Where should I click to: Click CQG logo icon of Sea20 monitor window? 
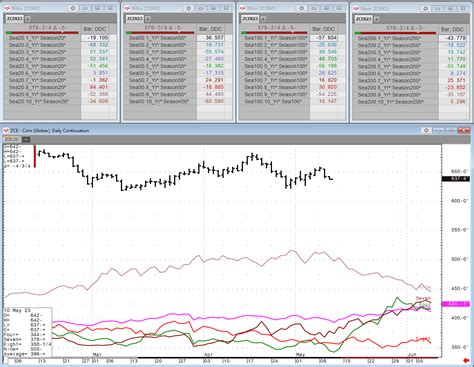[7, 8]
